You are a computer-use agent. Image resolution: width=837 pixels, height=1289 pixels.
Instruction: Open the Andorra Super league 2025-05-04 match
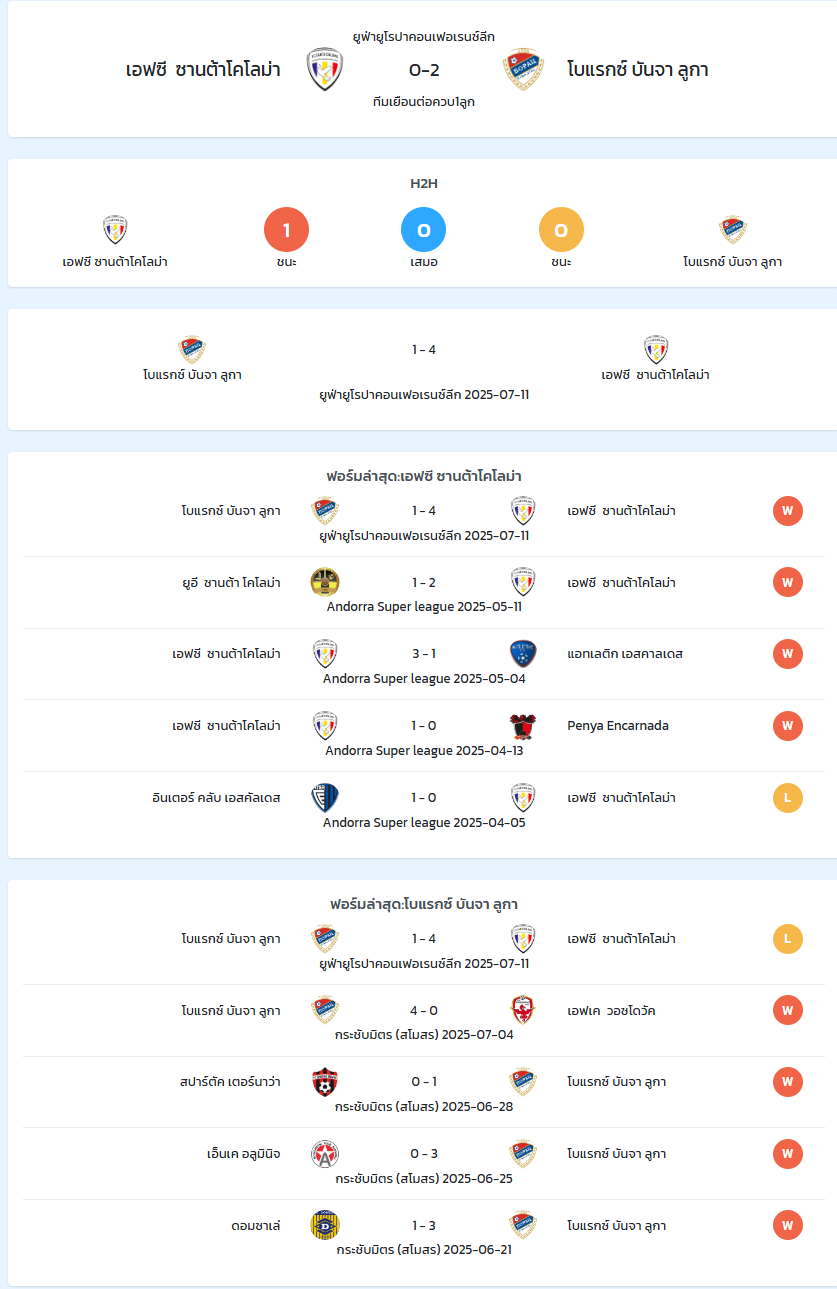click(x=424, y=664)
